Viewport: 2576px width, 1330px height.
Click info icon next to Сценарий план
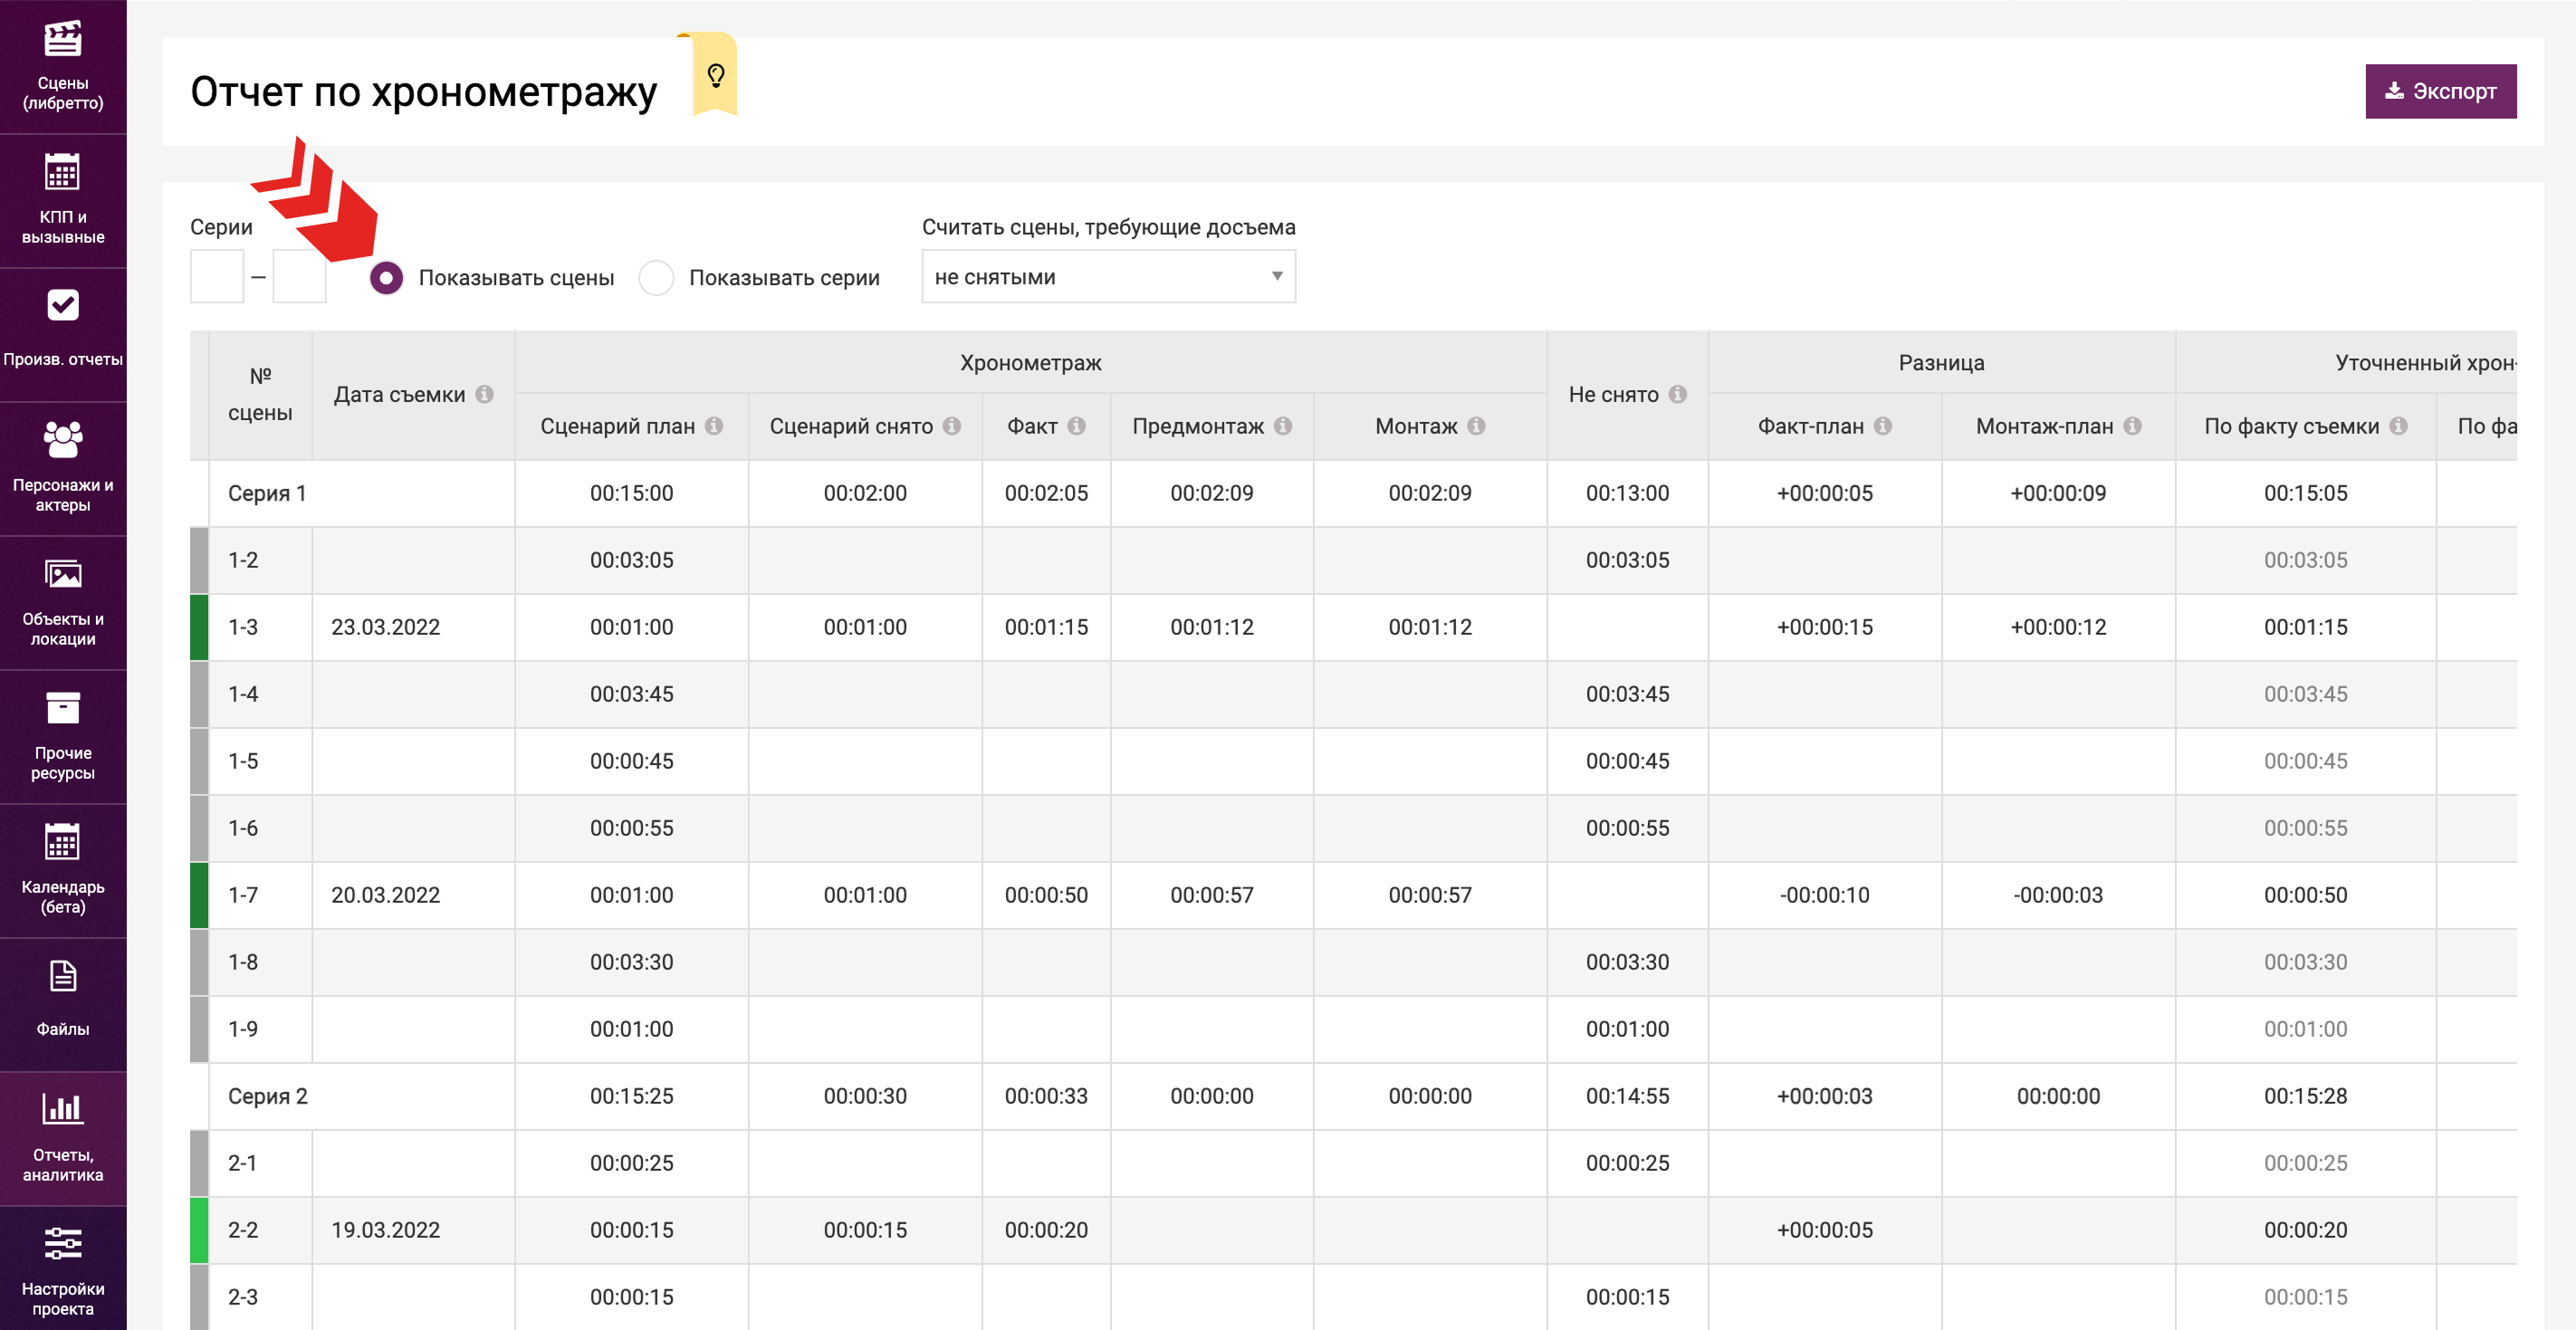click(x=714, y=426)
